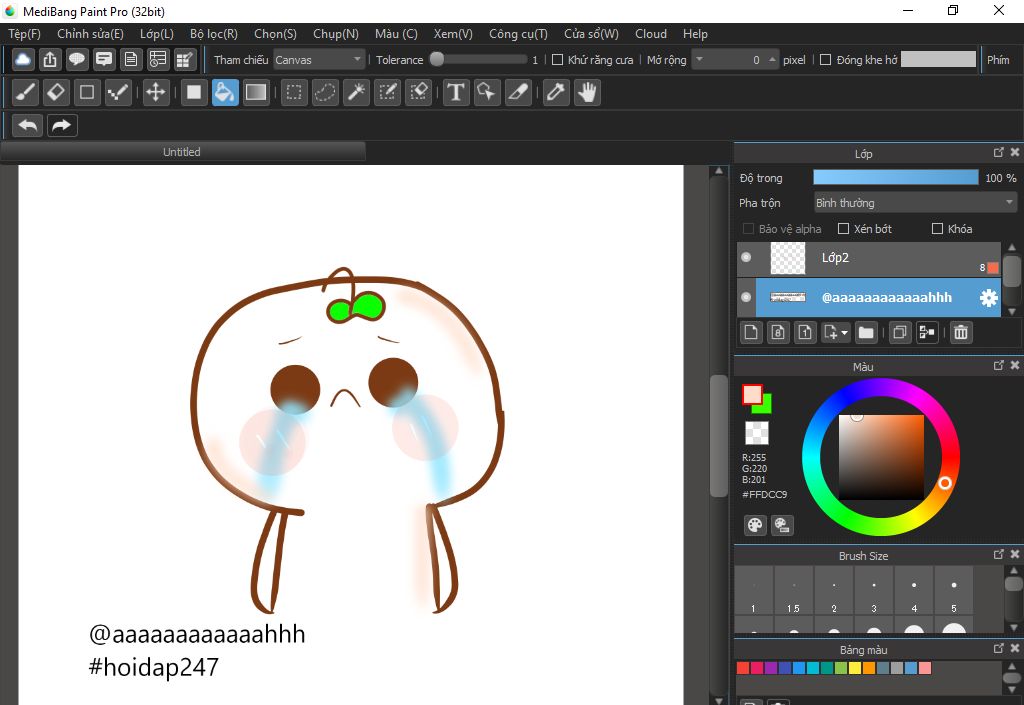Toggle visibility of Lớp2 layer
Image resolution: width=1024 pixels, height=705 pixels.
[x=746, y=257]
